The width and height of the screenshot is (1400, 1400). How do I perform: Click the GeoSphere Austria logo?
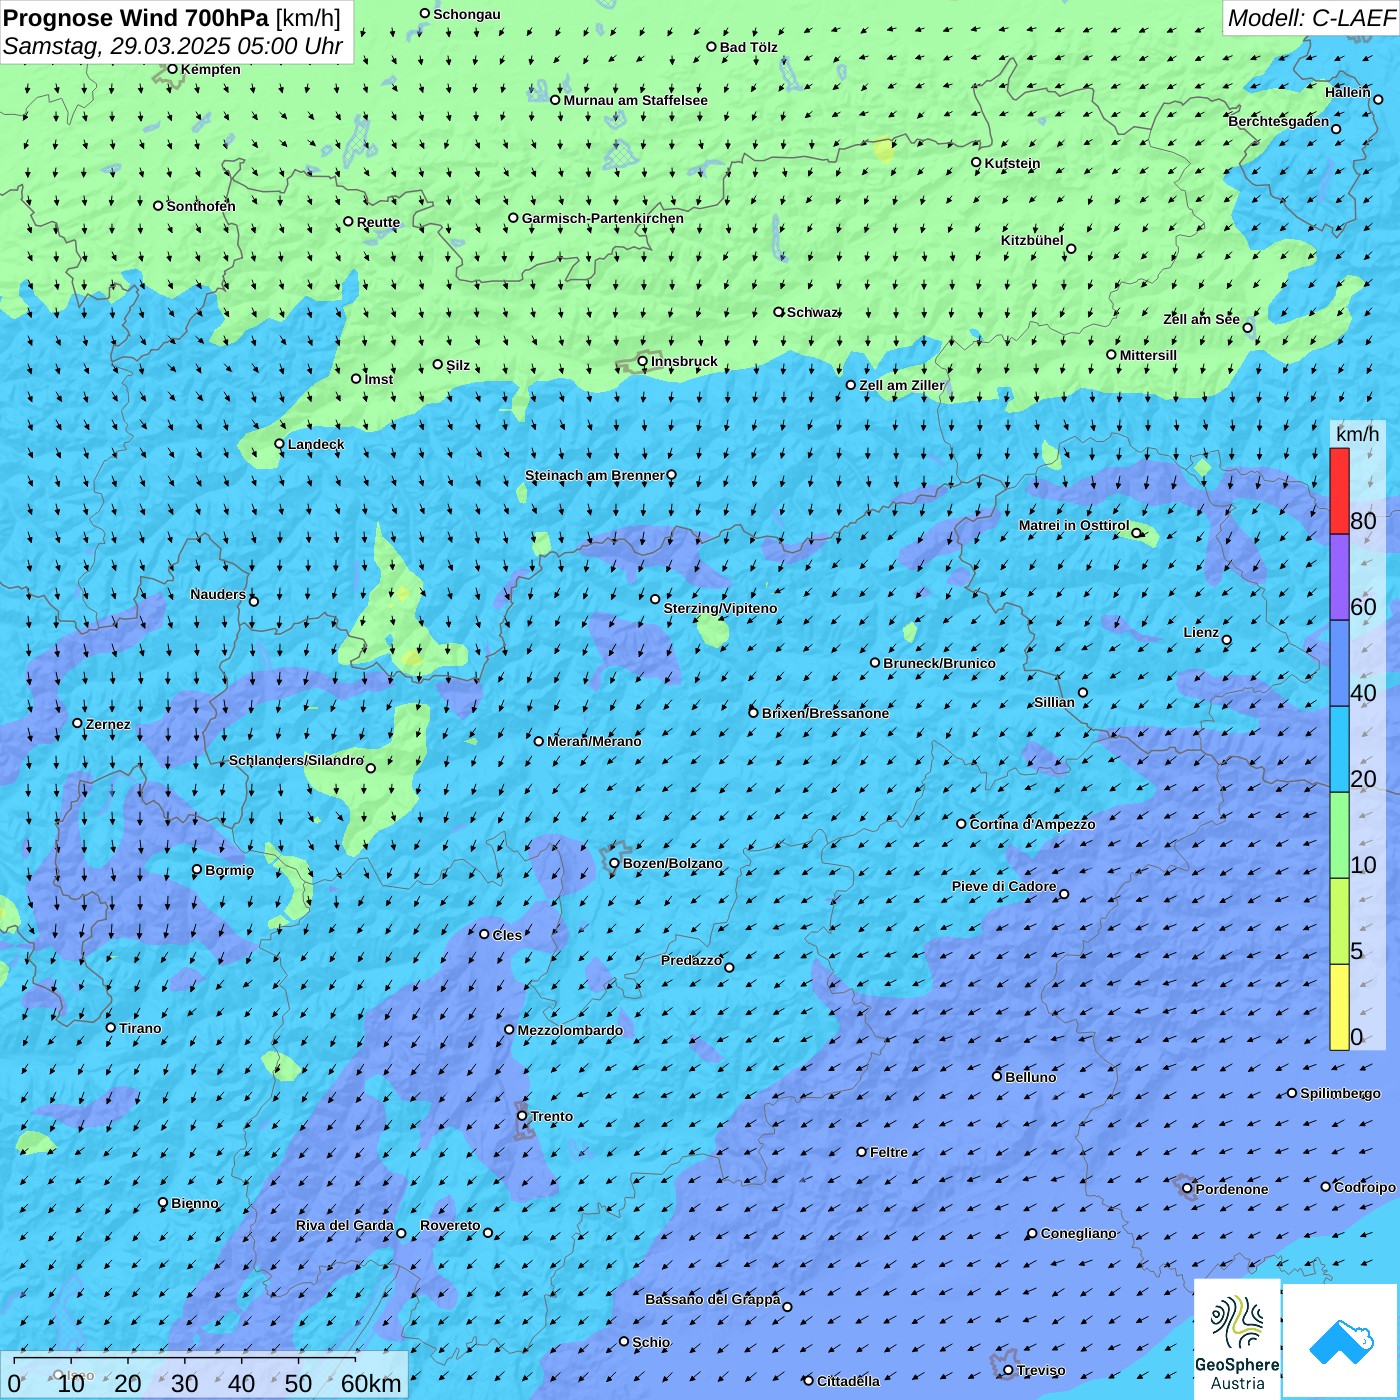tap(1237, 1339)
